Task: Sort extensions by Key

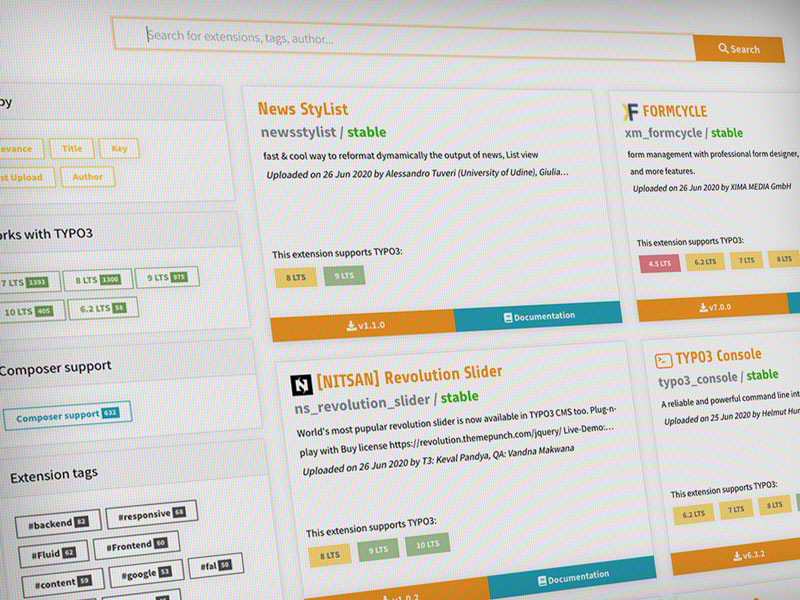Action: pyautogui.click(x=119, y=148)
